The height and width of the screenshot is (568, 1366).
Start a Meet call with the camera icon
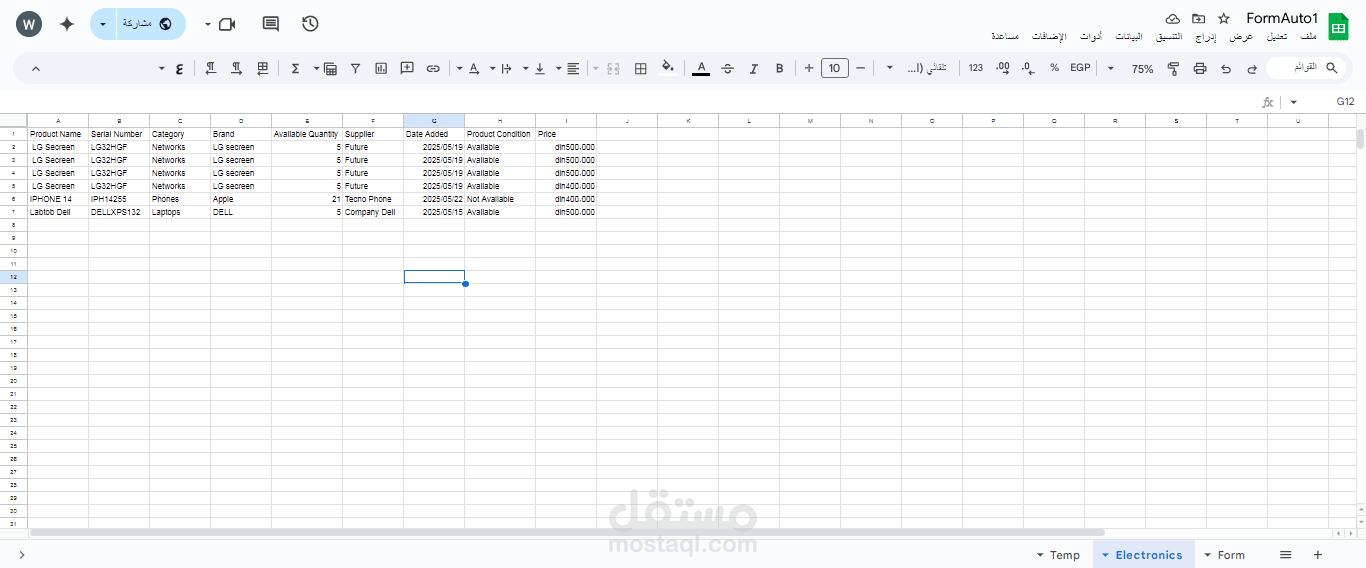click(227, 24)
